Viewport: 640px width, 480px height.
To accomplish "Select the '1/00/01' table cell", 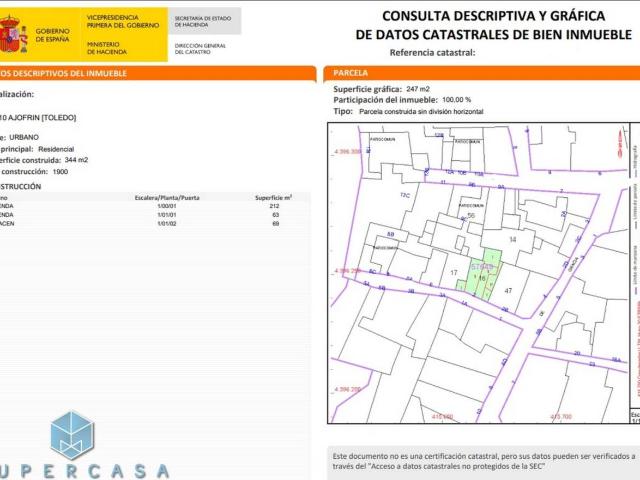I will coord(167,206).
